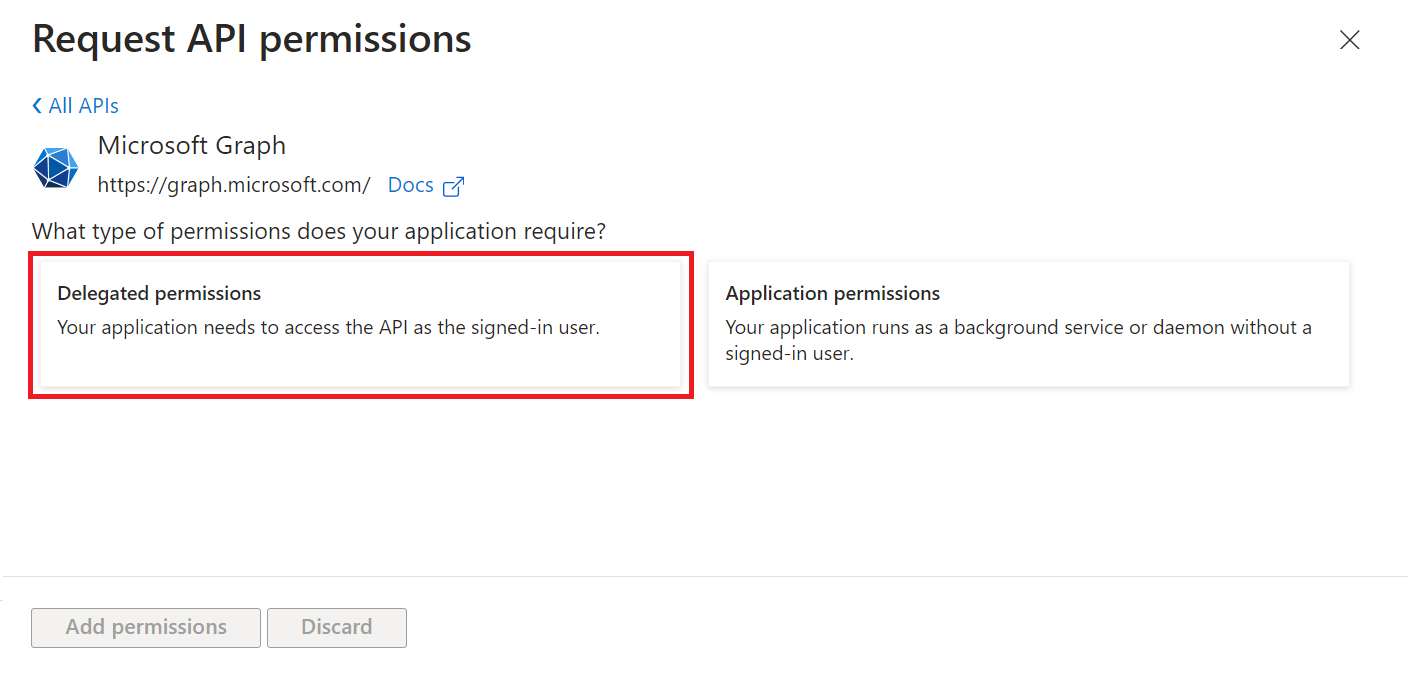This screenshot has height=677, width=1408.
Task: Open the Docs link
Action: click(410, 185)
